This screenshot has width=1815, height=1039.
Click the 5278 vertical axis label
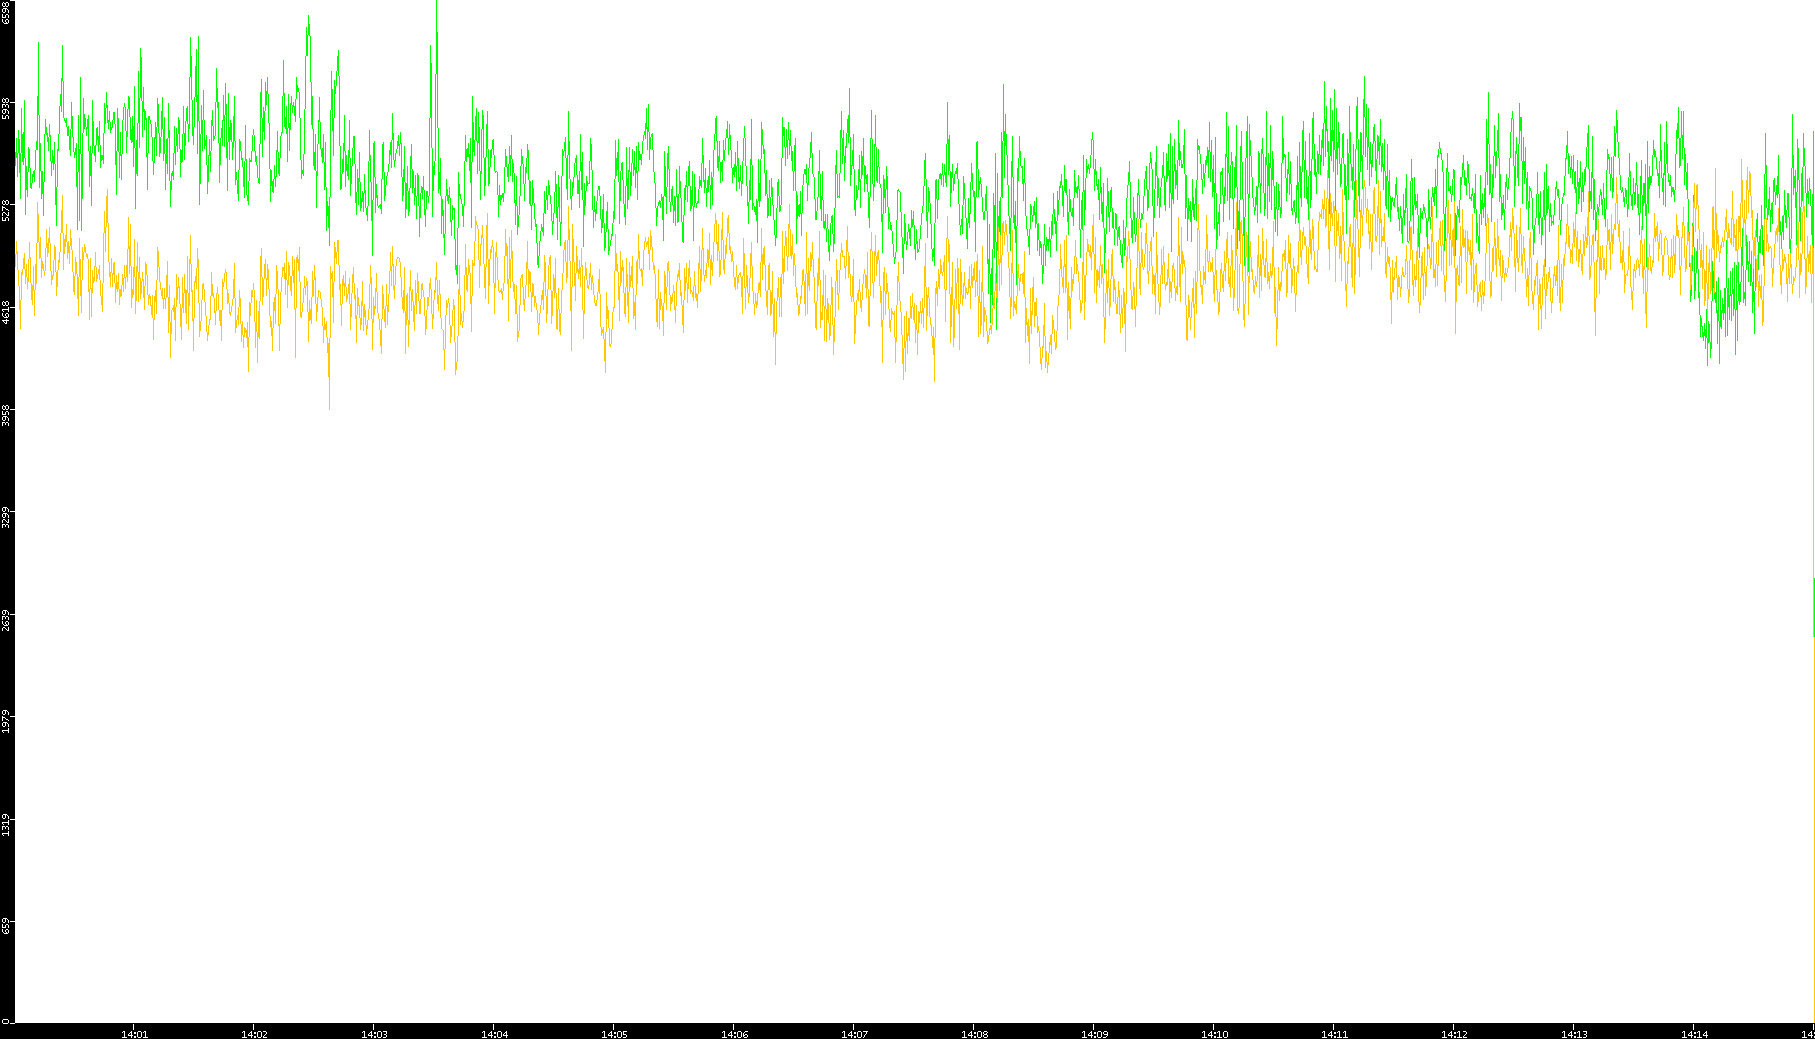(6, 210)
